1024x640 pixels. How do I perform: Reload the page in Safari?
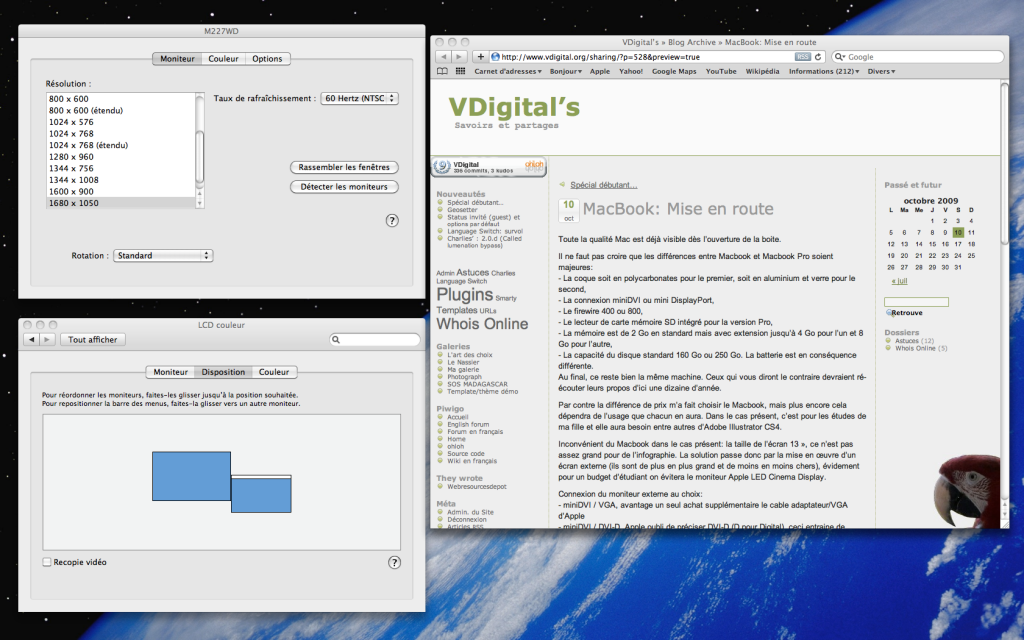tap(818, 57)
